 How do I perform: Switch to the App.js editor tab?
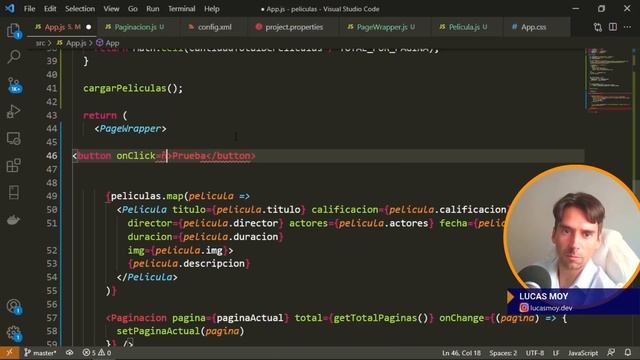(x=62, y=27)
